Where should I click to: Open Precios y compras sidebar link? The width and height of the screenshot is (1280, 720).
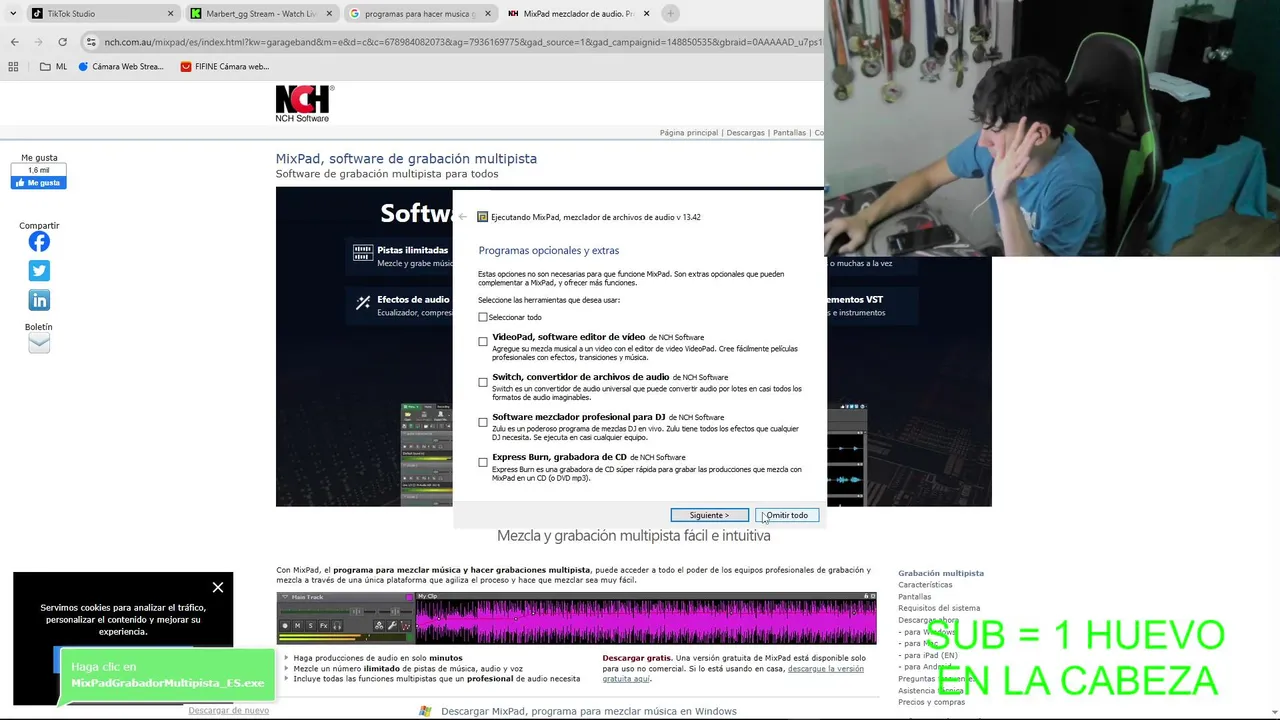(x=931, y=702)
